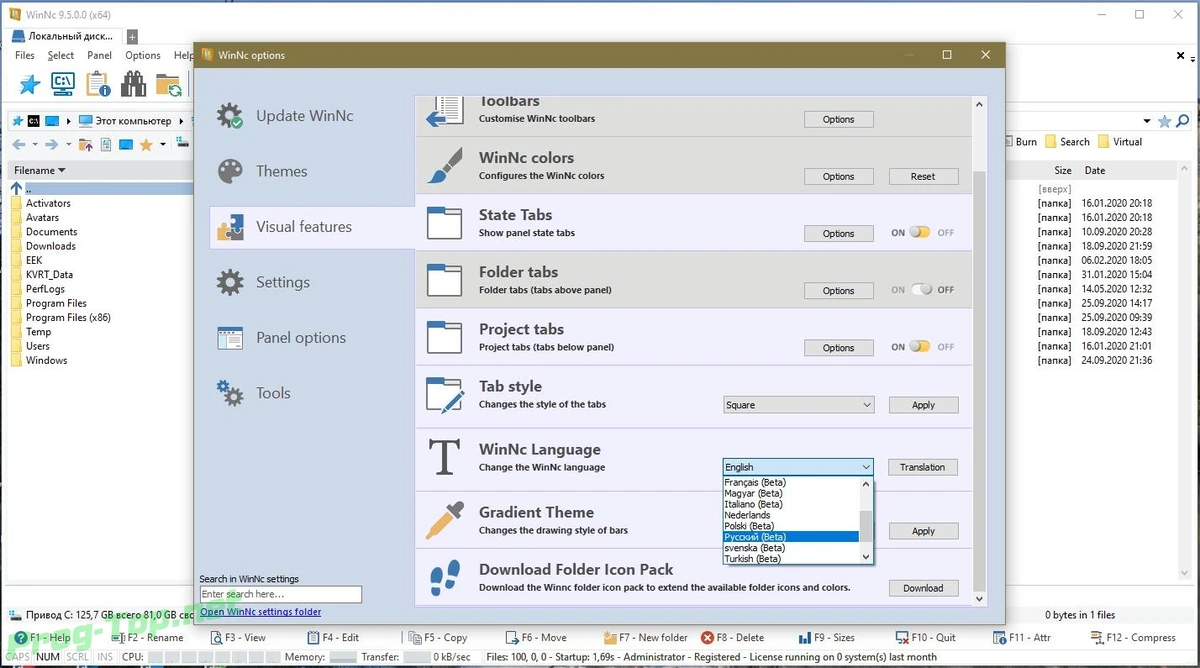
Task: Click the yellow star bookmark icon
Action: tap(146, 145)
